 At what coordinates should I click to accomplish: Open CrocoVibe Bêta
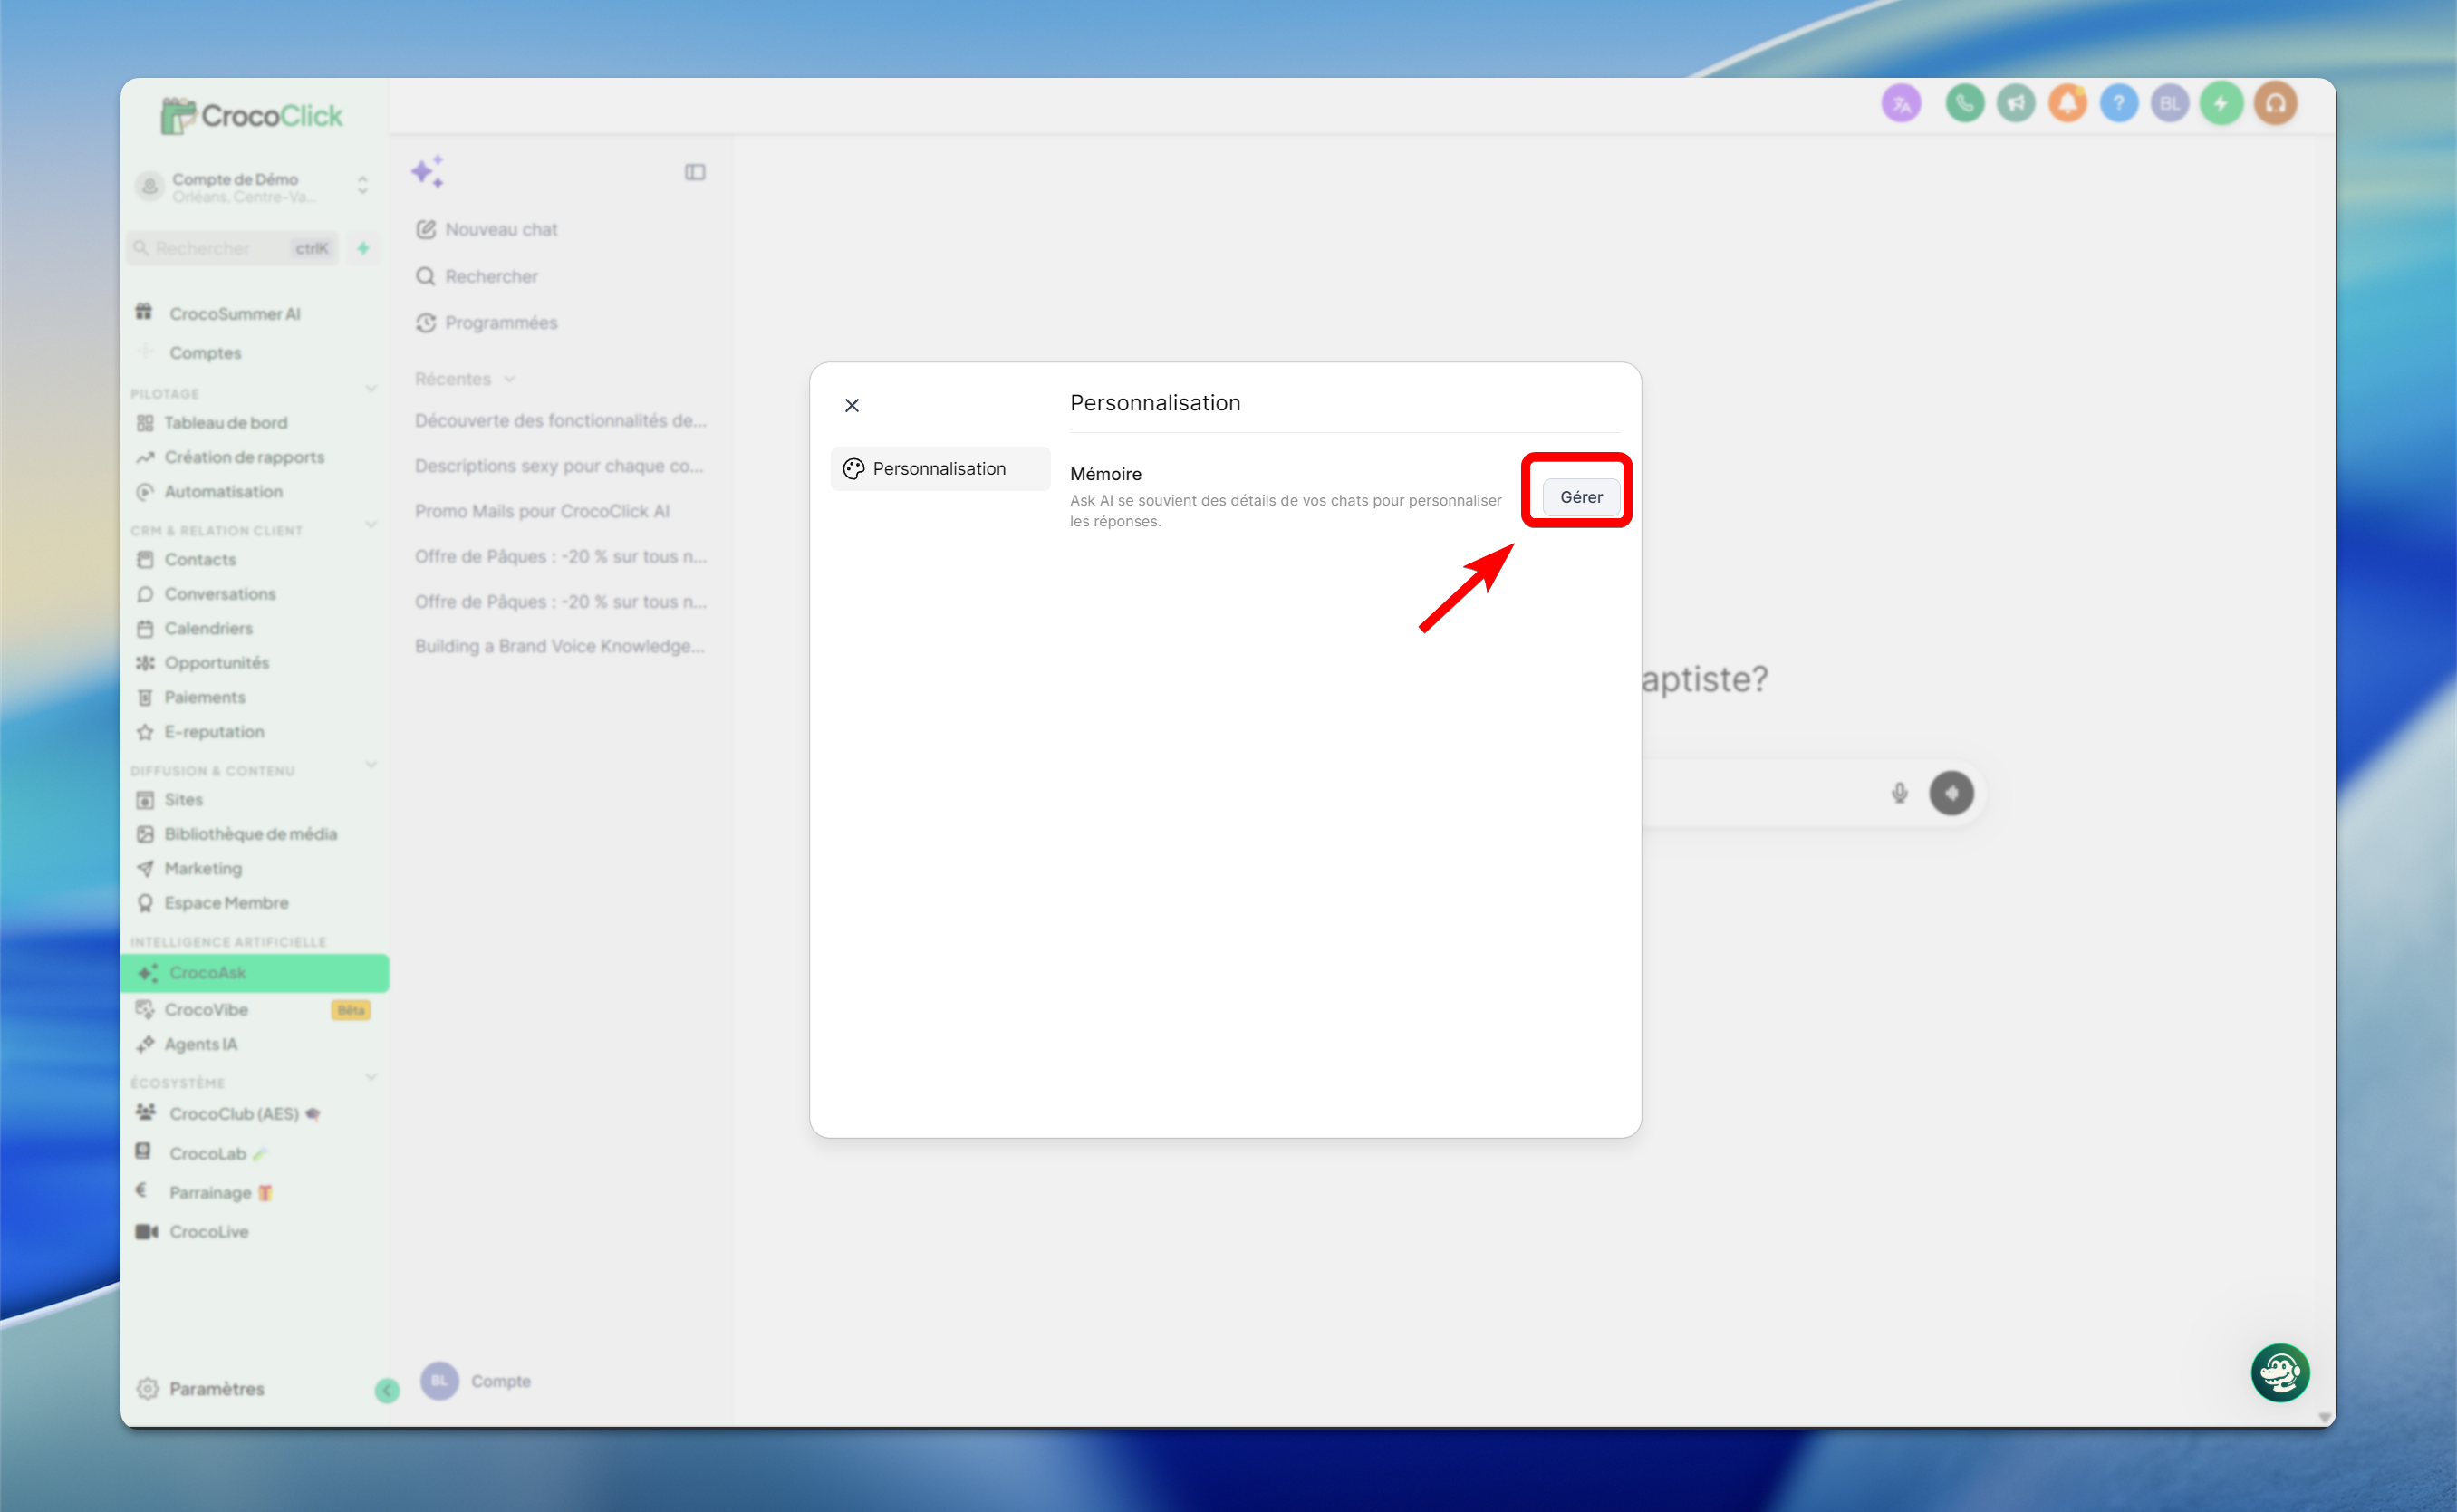click(x=255, y=1010)
